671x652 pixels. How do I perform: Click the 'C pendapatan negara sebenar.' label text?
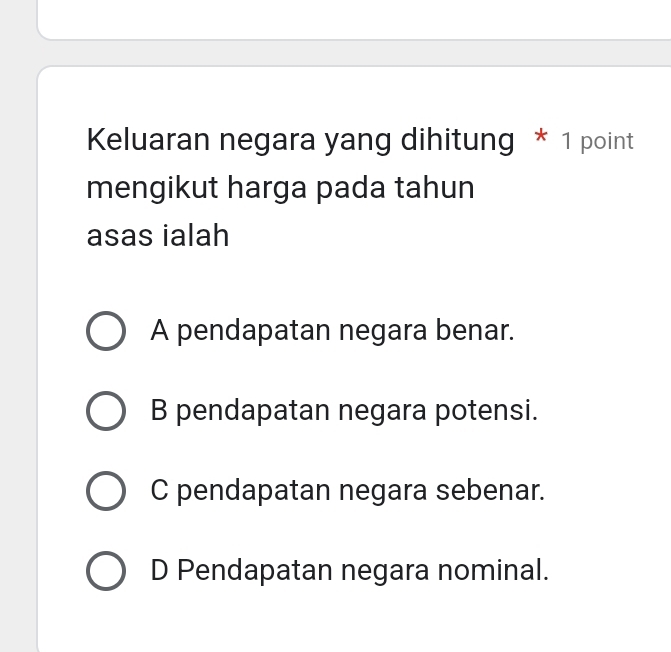pyautogui.click(x=348, y=491)
